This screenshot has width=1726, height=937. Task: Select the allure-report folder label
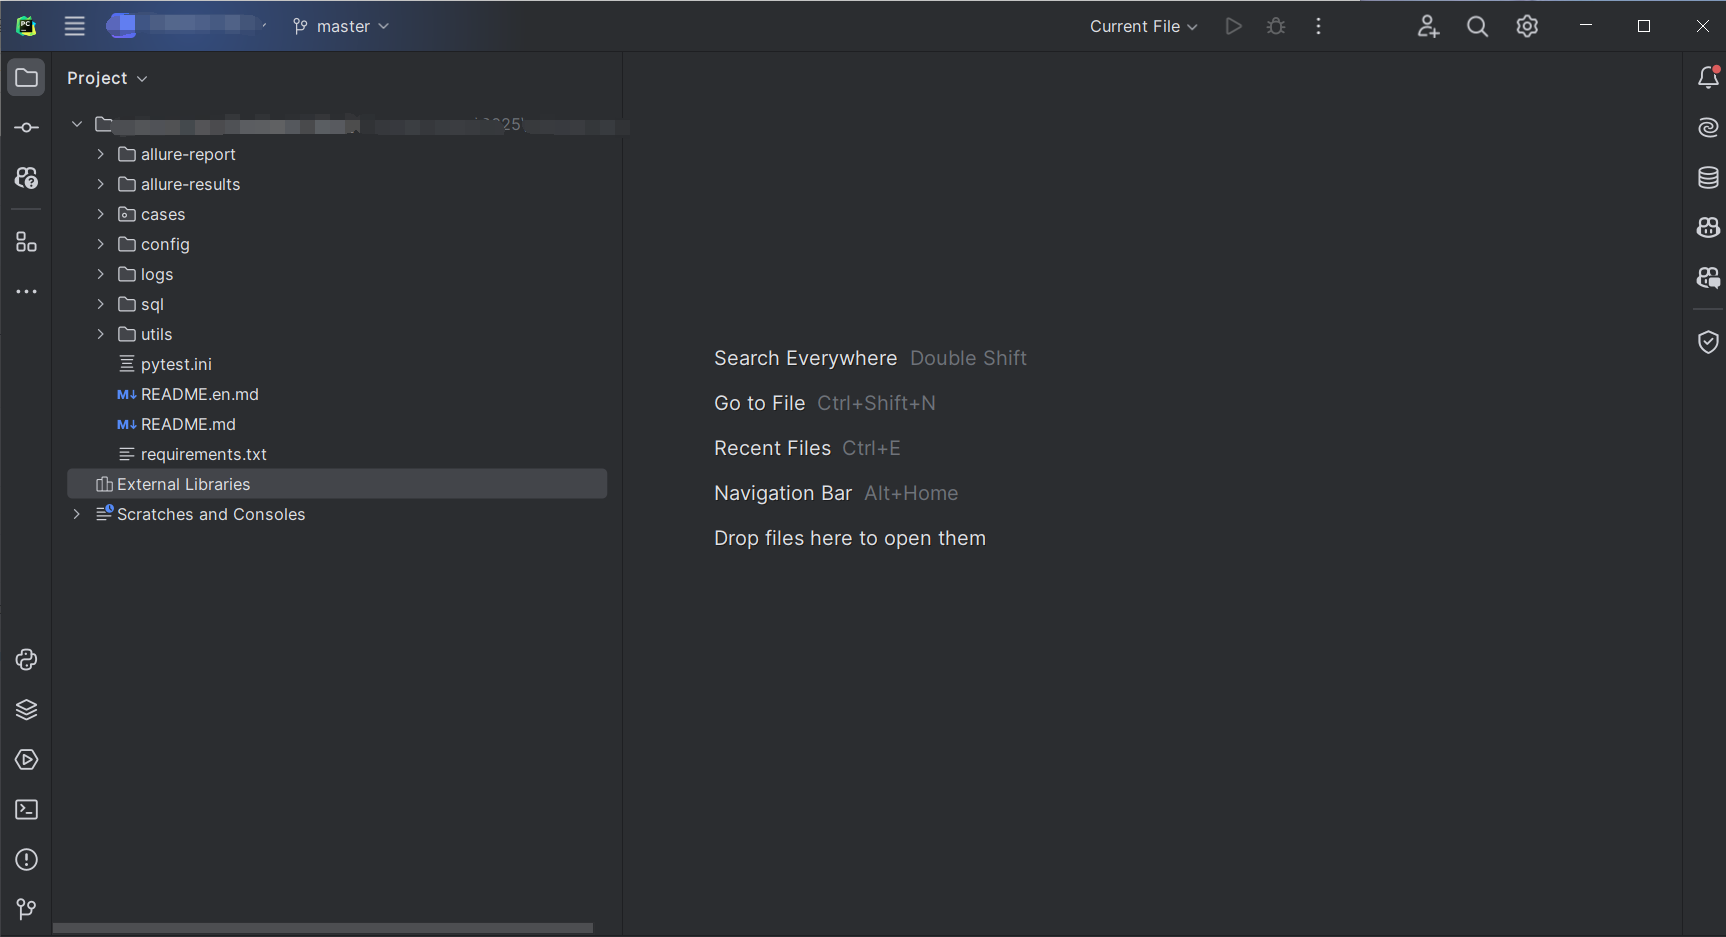(188, 154)
